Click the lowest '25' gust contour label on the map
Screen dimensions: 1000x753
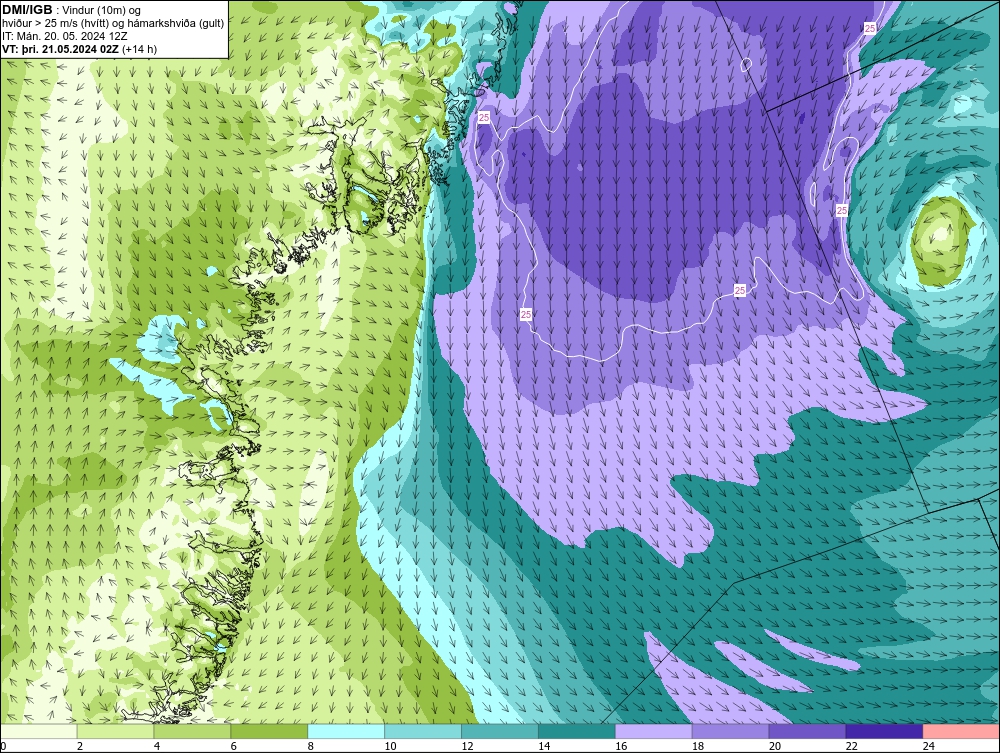click(526, 314)
